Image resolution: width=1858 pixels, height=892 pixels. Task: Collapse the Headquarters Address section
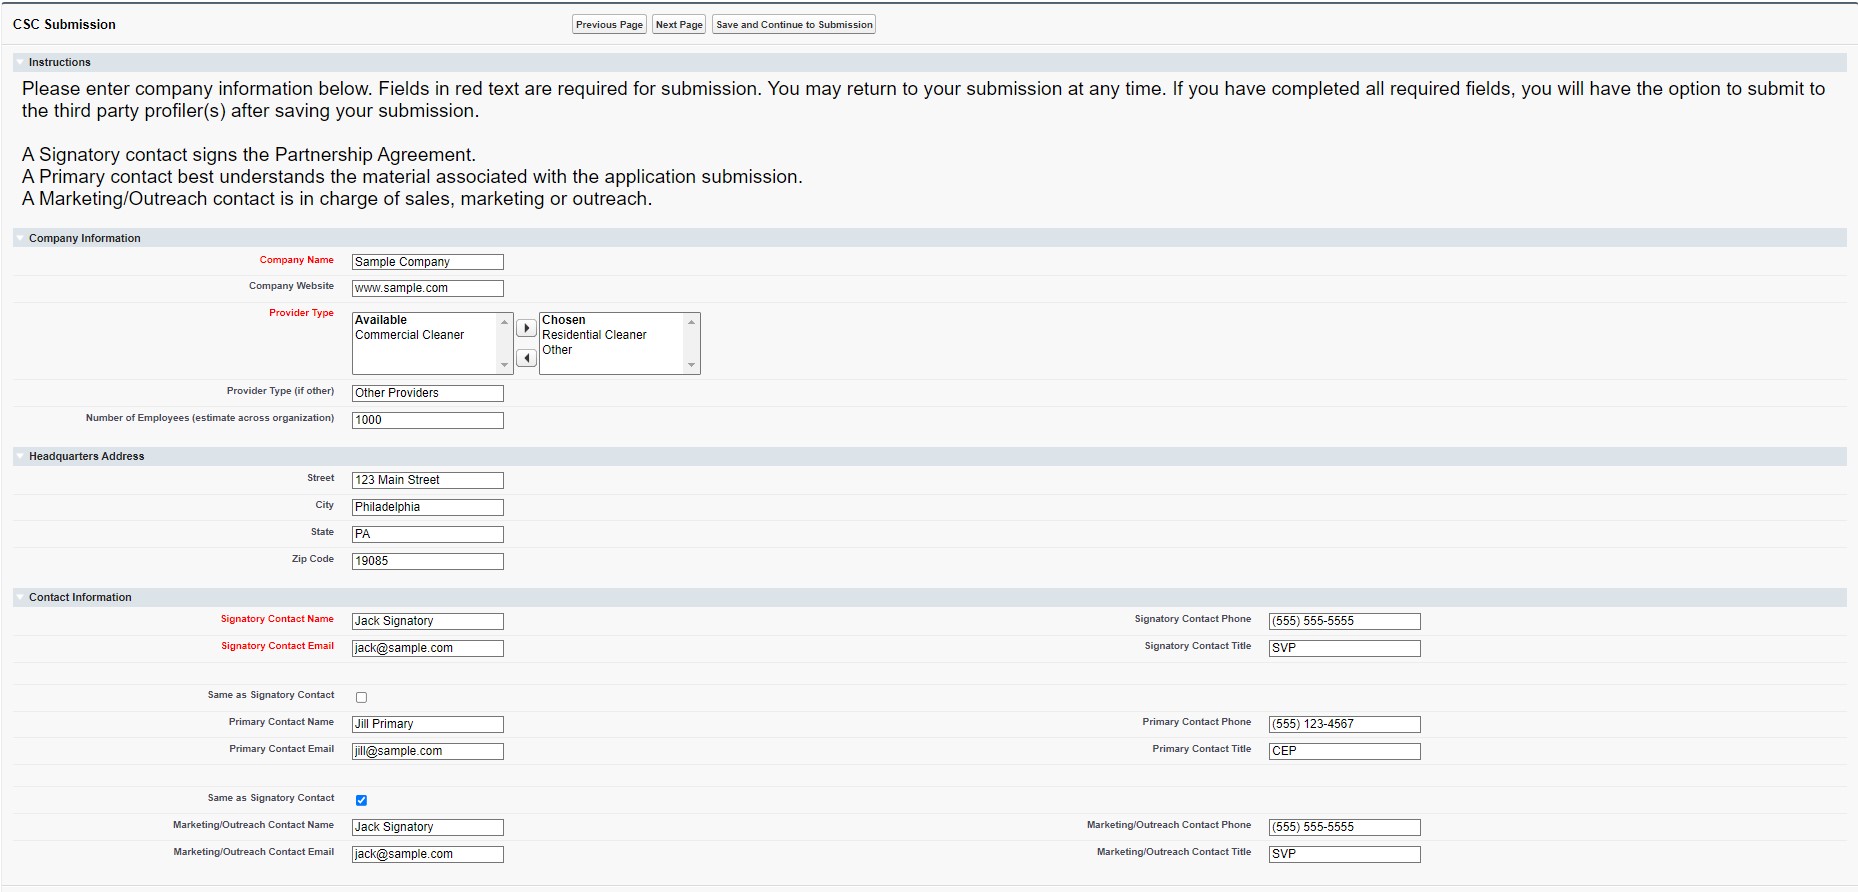coord(20,456)
